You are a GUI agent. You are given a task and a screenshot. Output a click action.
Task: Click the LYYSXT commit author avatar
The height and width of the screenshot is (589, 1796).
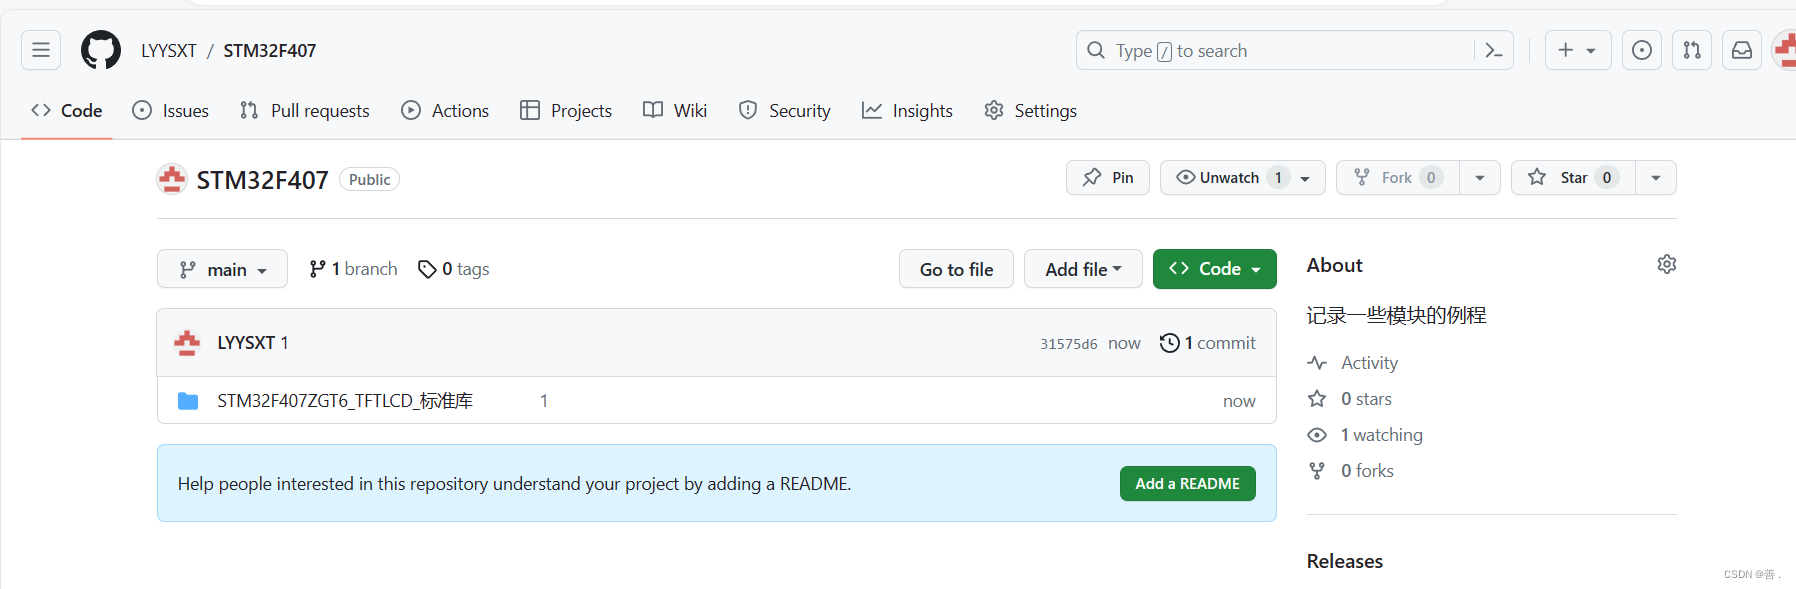(x=187, y=343)
